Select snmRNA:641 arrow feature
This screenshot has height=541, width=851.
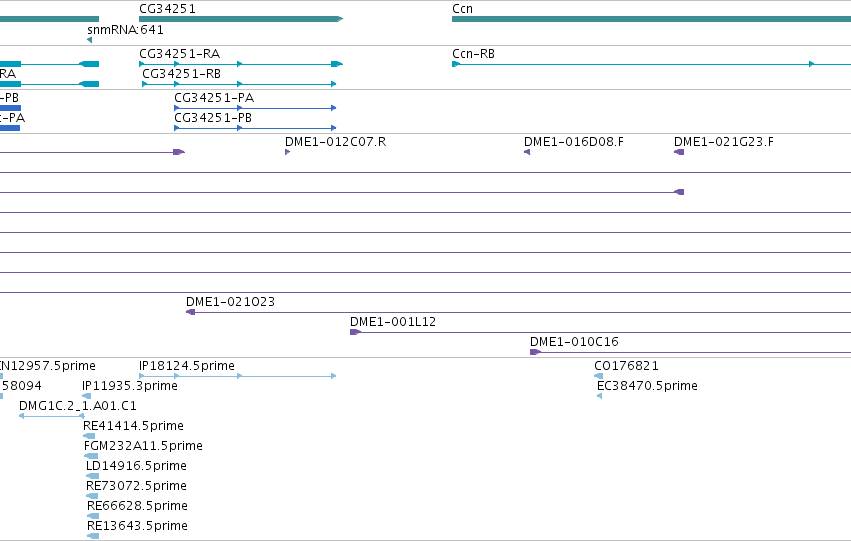click(90, 40)
